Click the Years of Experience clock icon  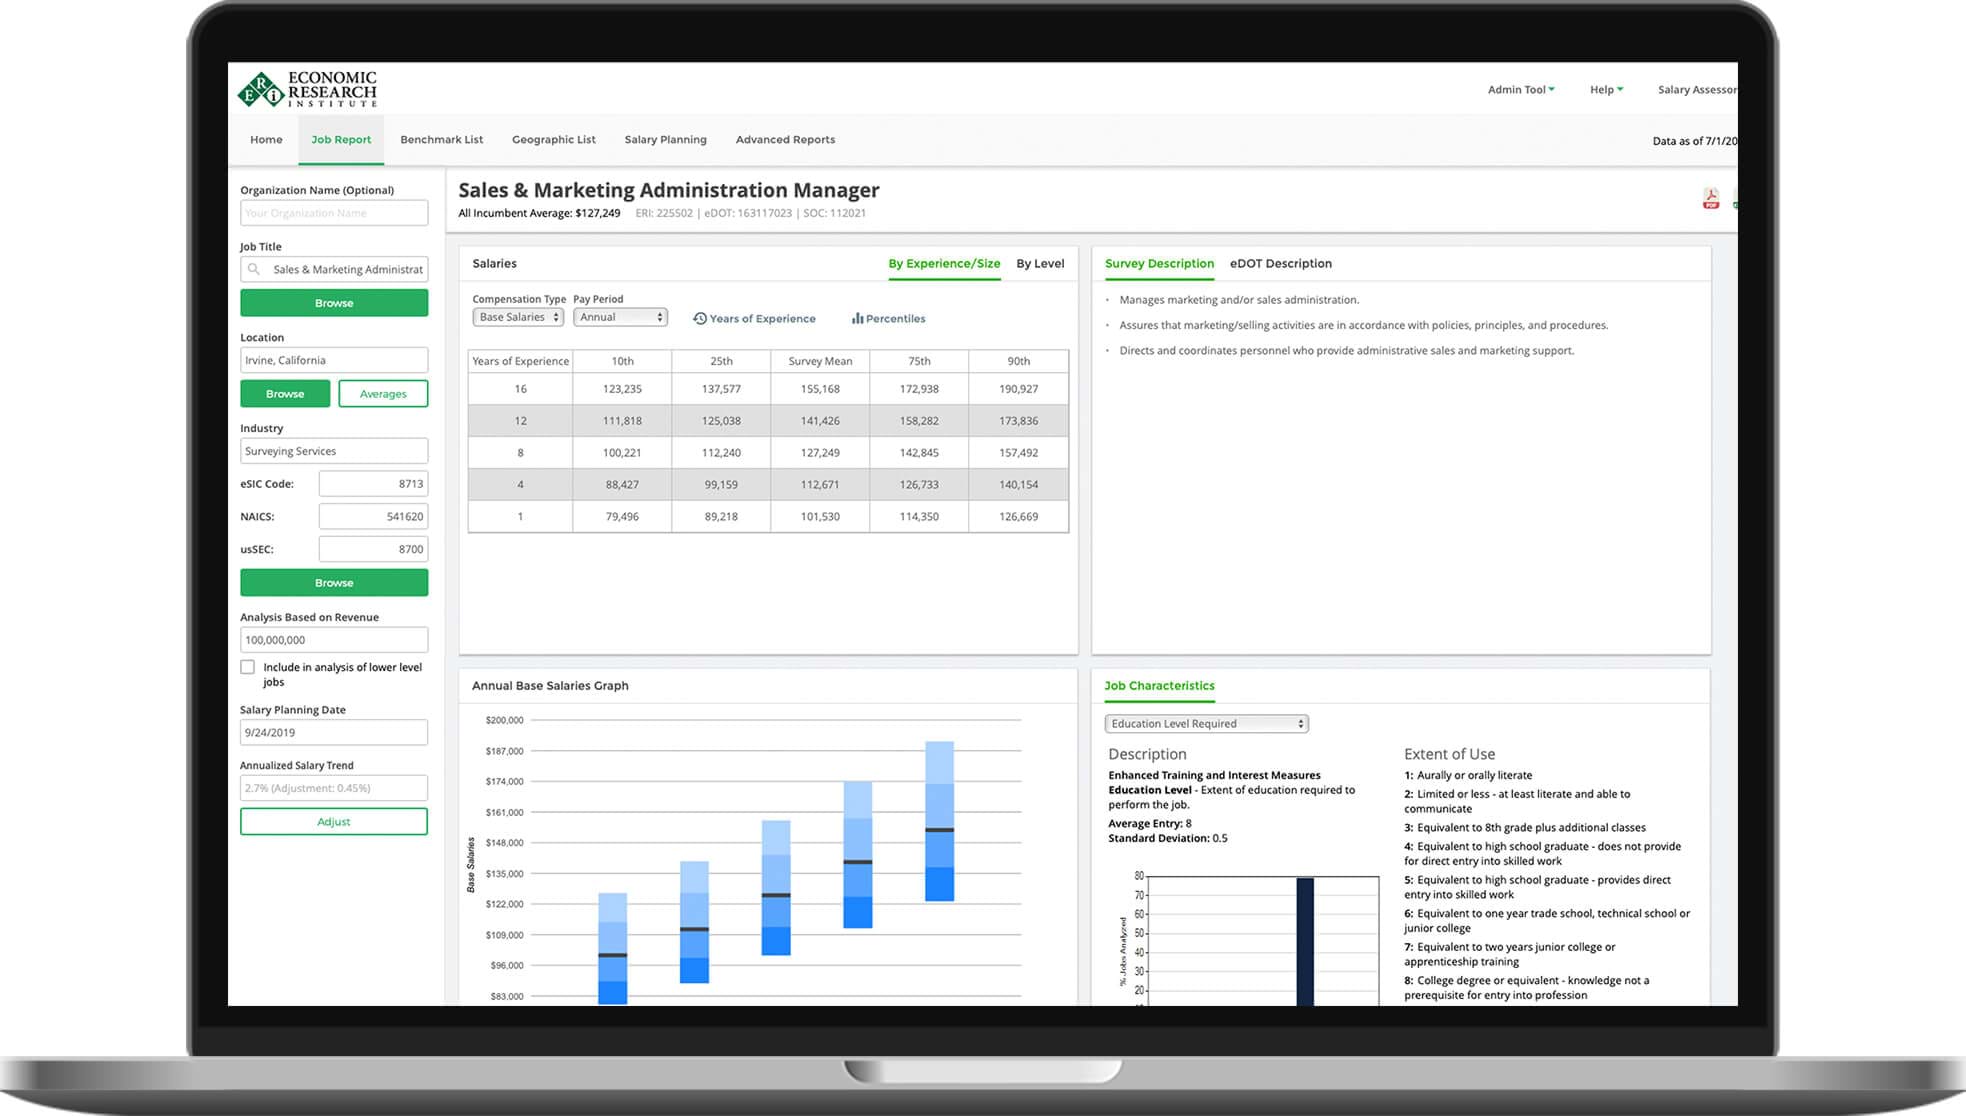[699, 318]
